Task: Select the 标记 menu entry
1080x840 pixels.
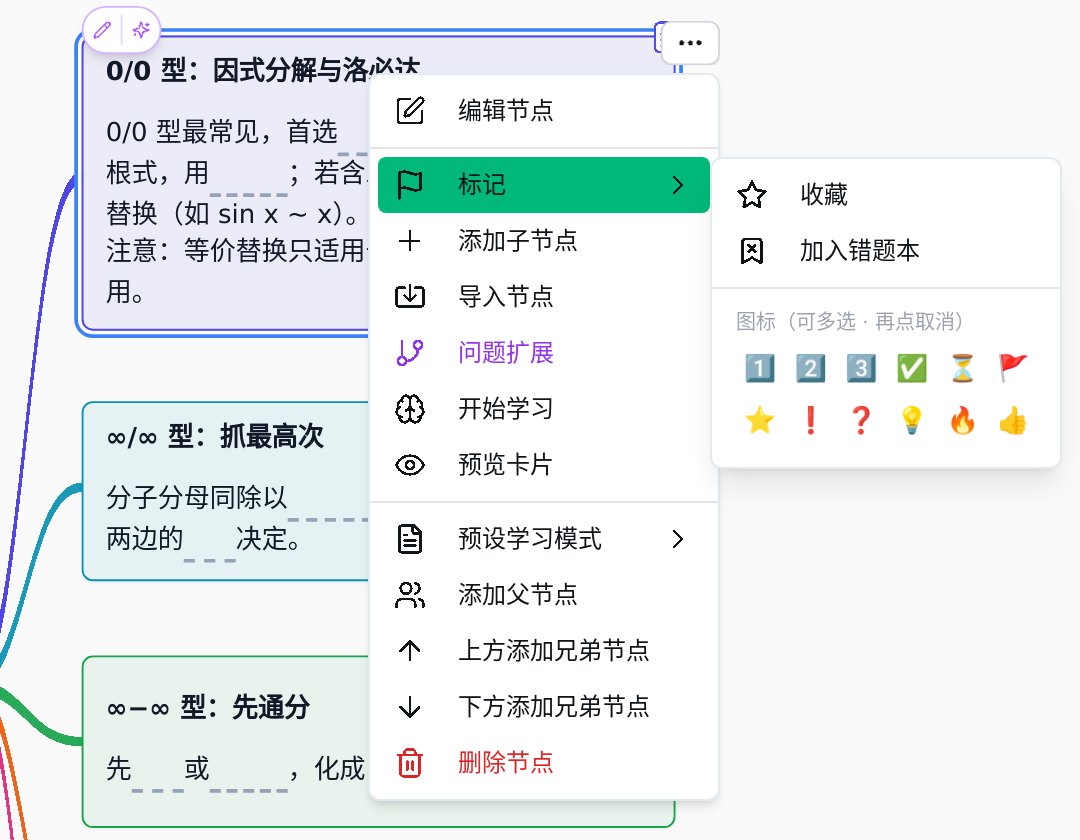Action: 544,185
